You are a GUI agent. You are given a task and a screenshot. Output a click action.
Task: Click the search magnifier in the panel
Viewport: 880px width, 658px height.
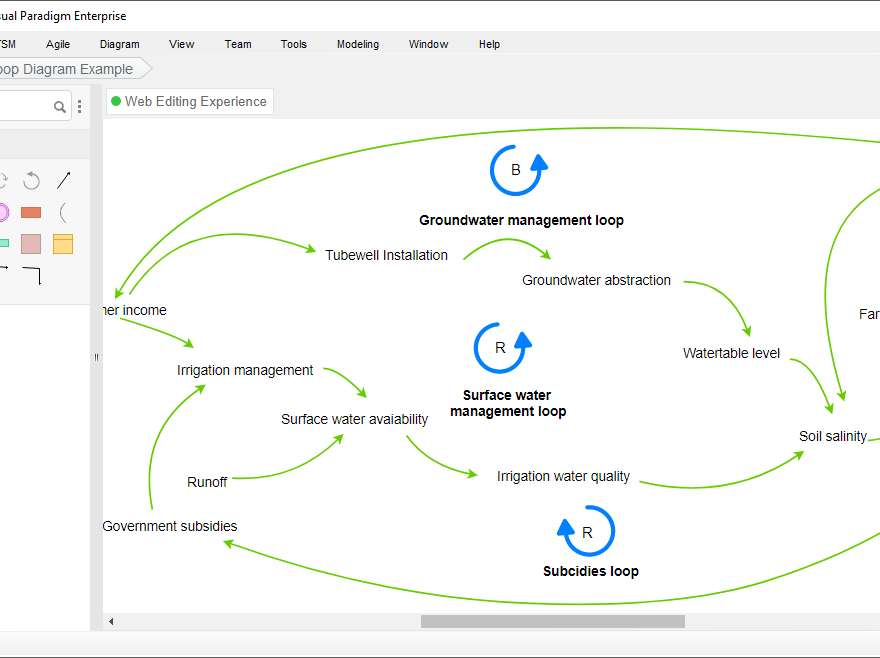click(60, 106)
